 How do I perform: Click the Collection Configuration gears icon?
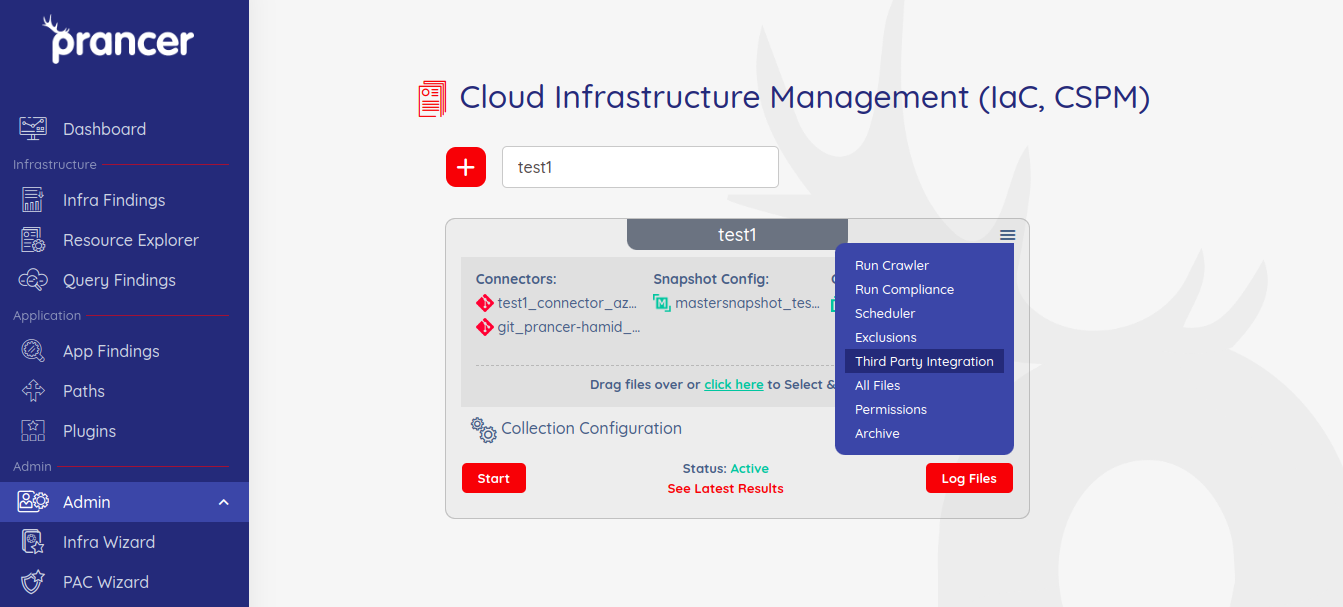(x=484, y=430)
